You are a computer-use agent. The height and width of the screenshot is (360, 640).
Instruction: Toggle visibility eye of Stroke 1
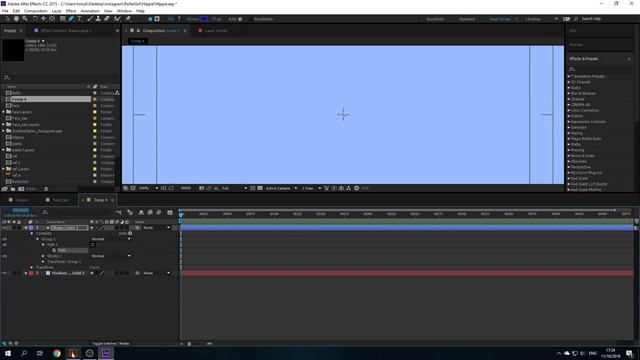(x=4, y=256)
